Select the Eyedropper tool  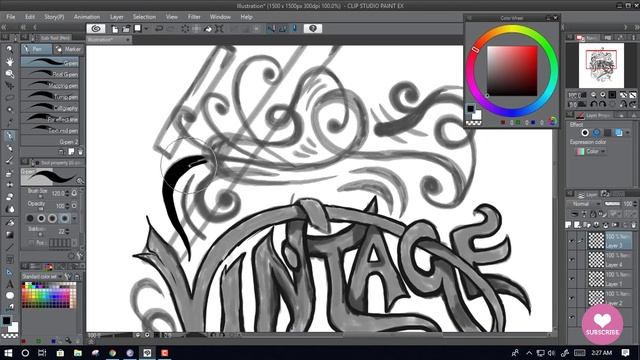pos(9,122)
